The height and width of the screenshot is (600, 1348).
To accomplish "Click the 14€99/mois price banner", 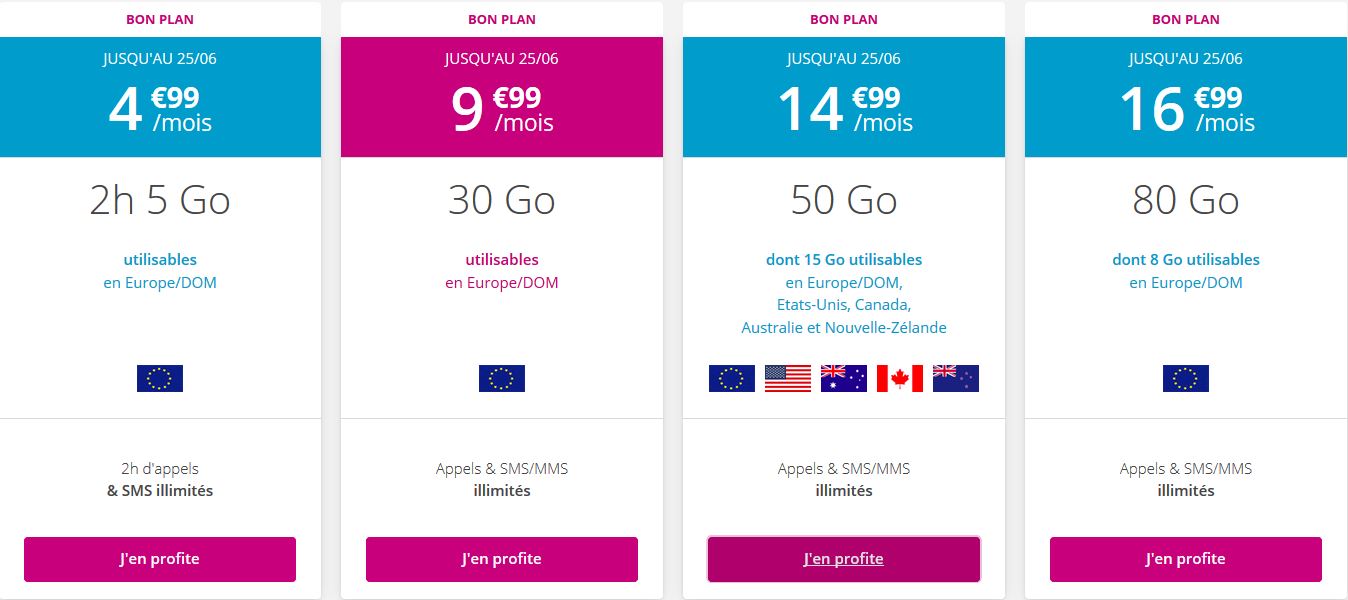I will tap(844, 98).
